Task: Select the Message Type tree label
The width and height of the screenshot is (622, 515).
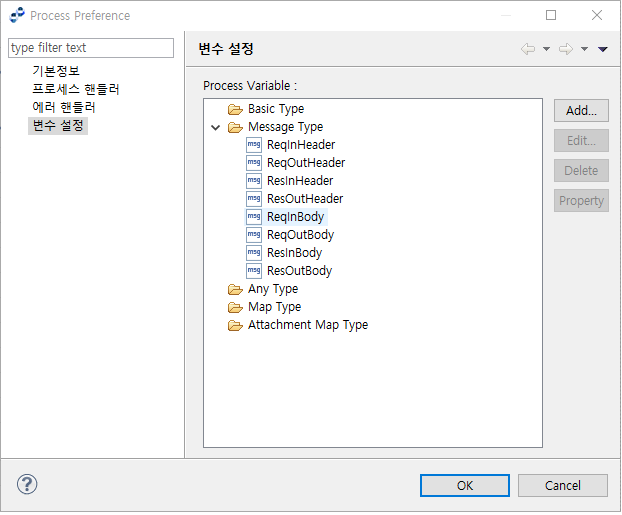Action: click(x=286, y=127)
